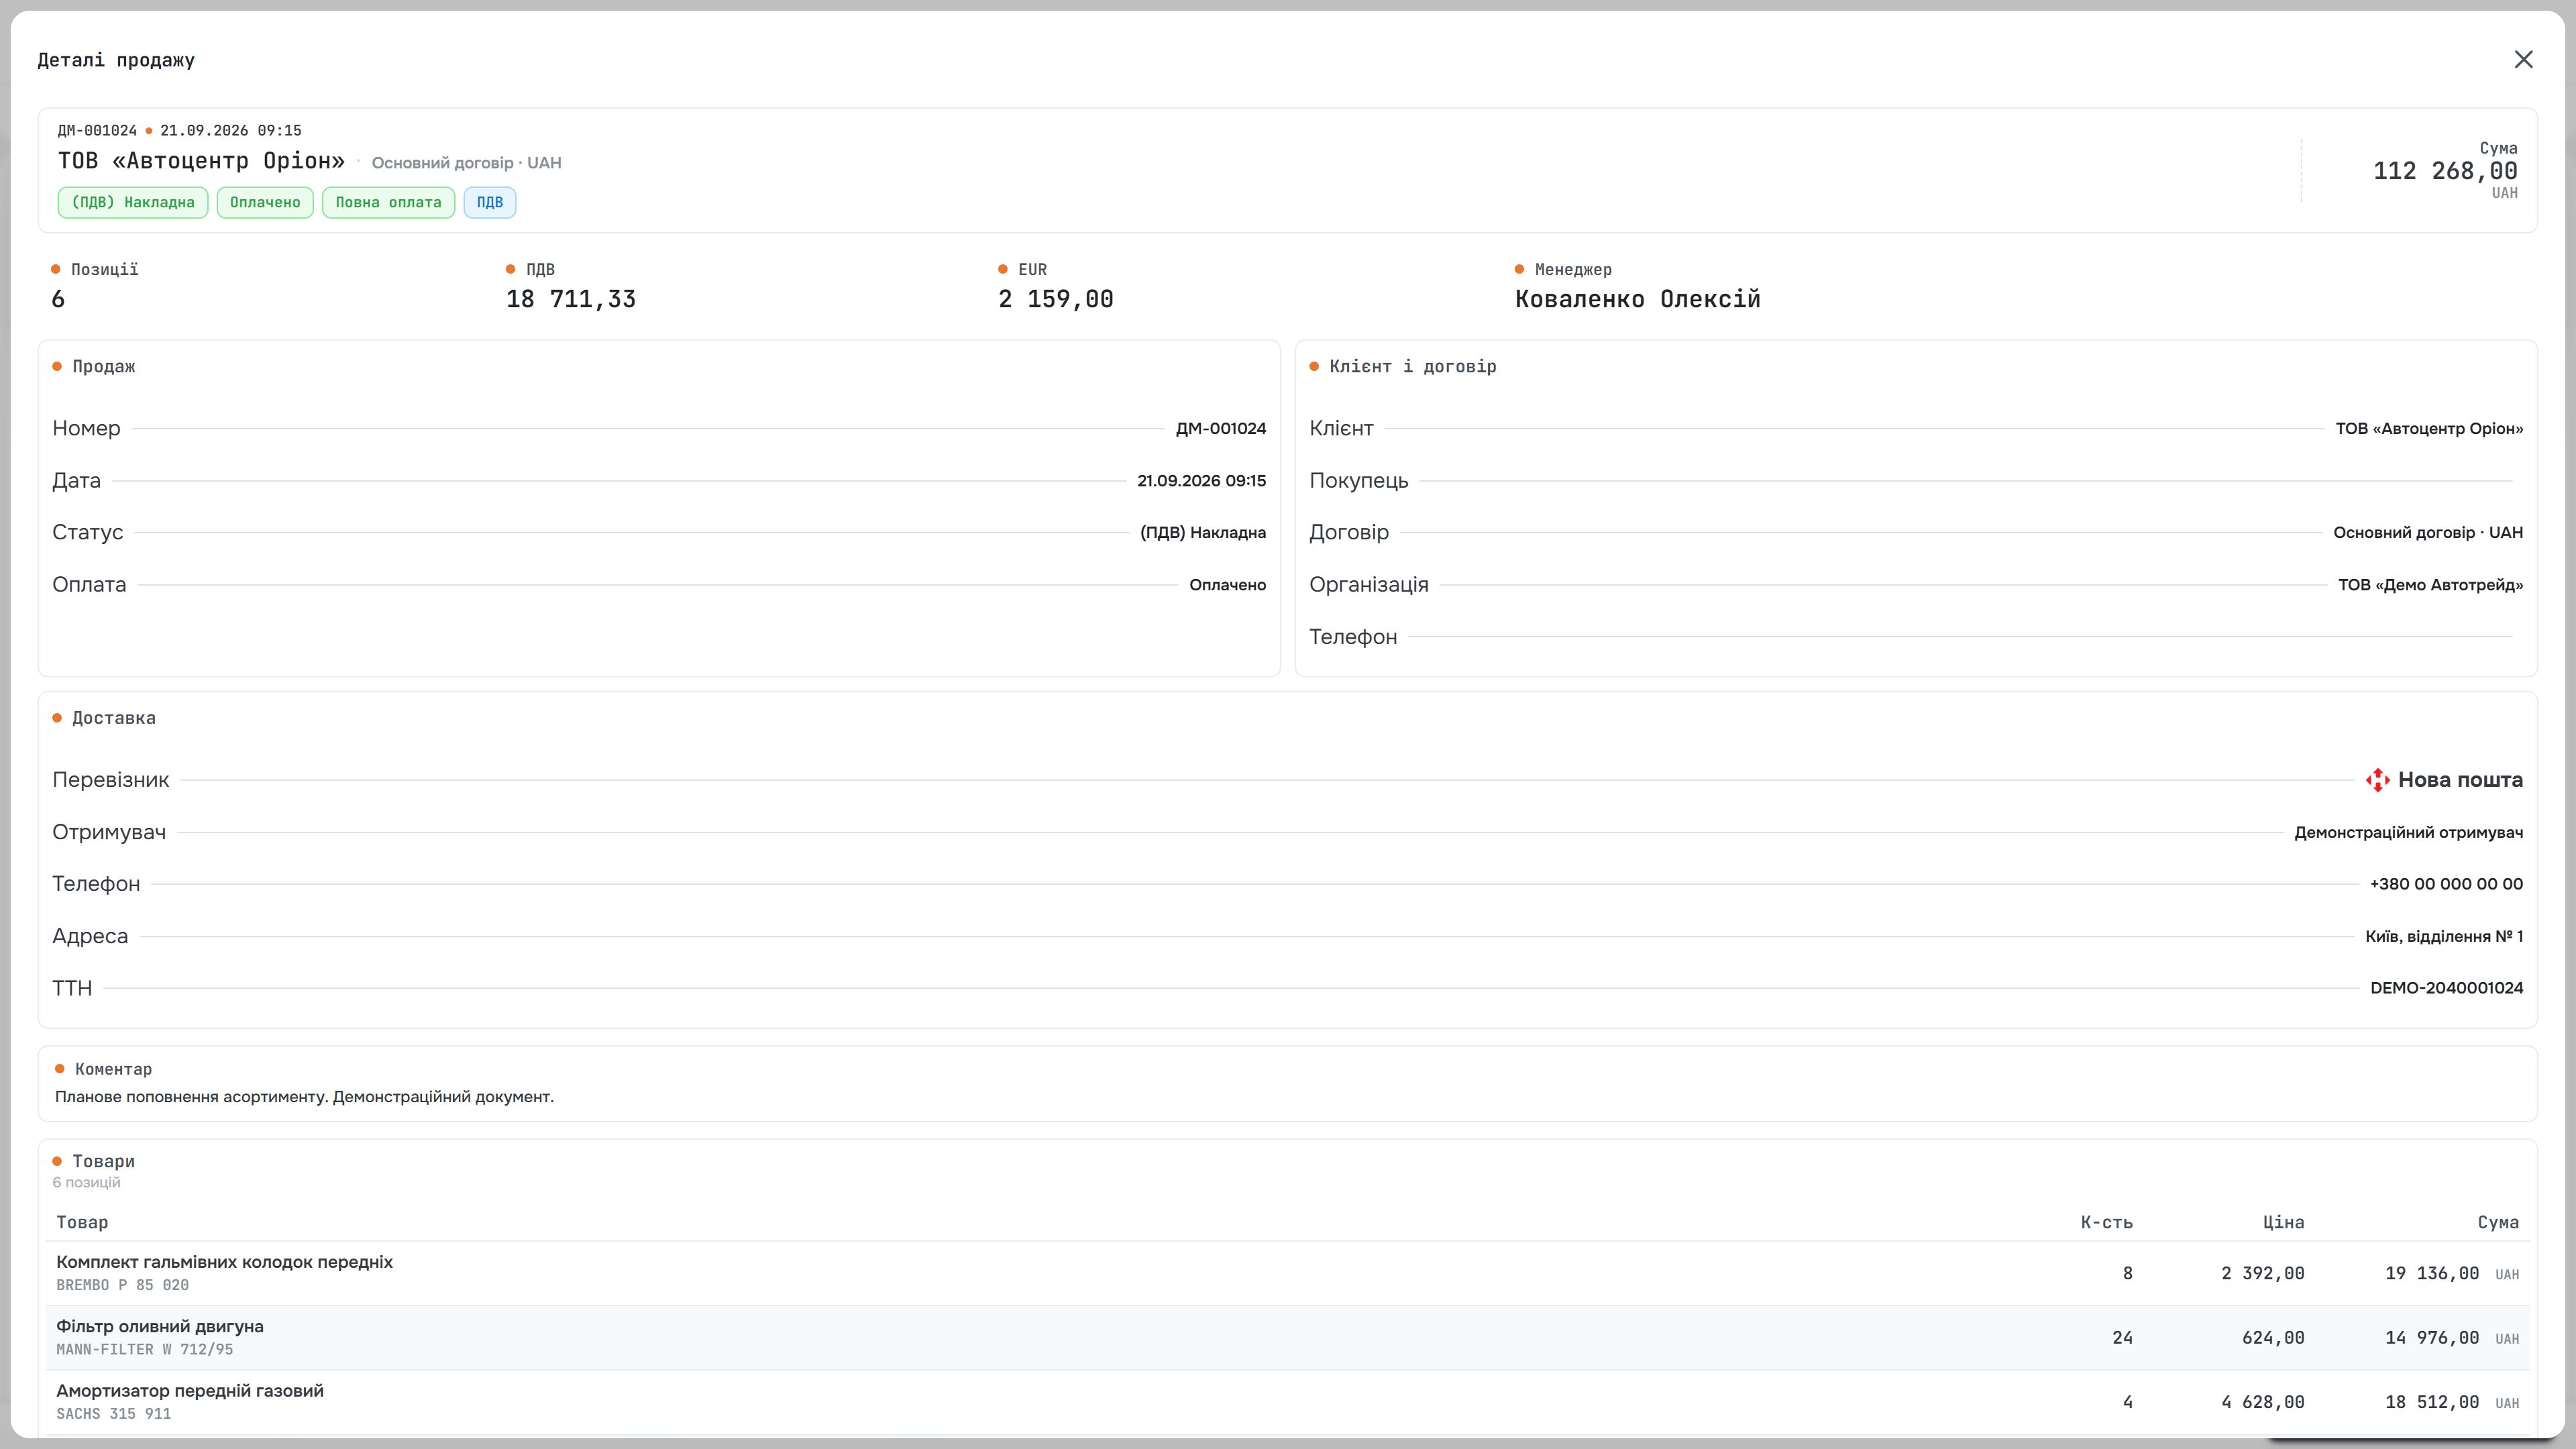Click the delivery phone number +380 00 000 00 00

pyautogui.click(x=2446, y=884)
